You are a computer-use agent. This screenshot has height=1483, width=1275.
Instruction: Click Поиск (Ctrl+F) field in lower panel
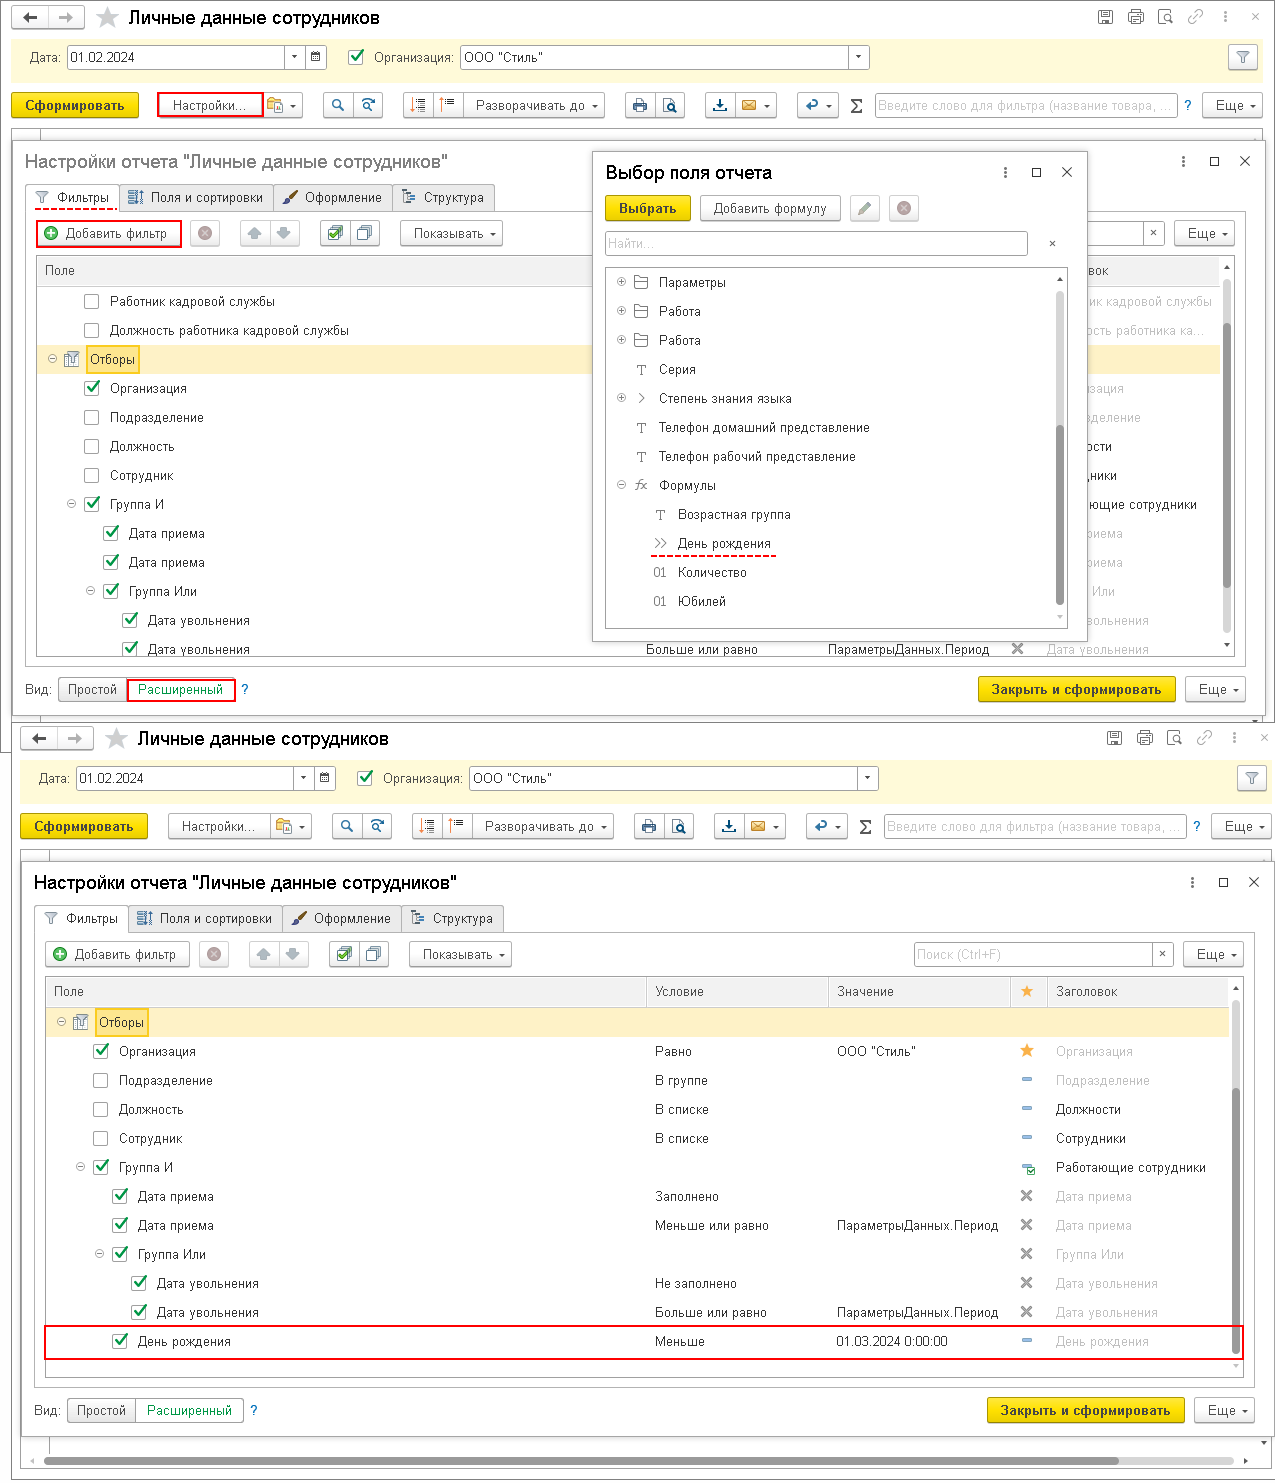pyautogui.click(x=1033, y=954)
